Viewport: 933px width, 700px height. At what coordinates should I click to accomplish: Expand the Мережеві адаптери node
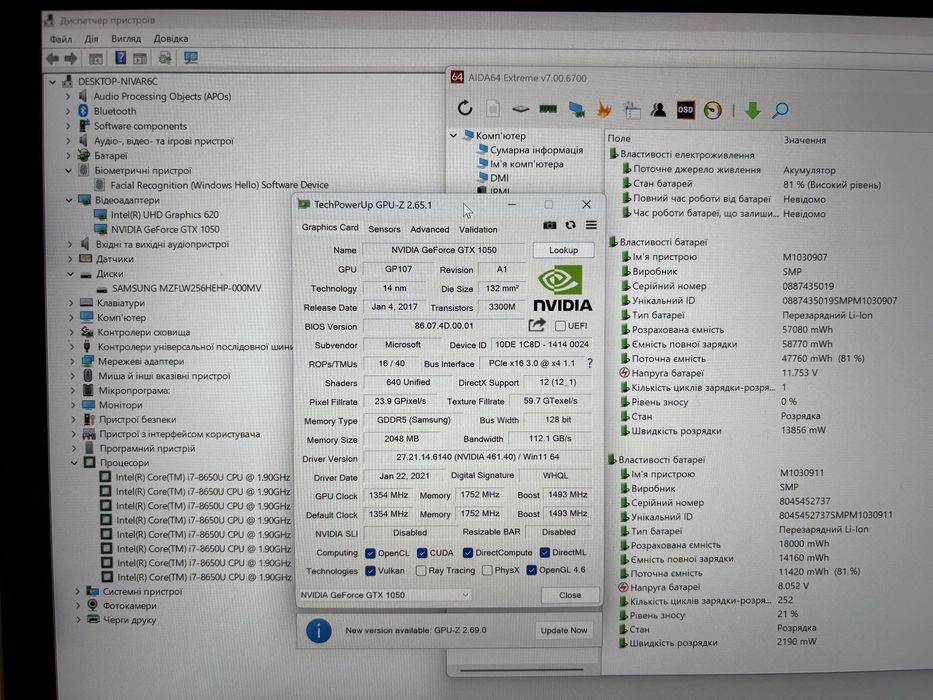[x=72, y=361]
